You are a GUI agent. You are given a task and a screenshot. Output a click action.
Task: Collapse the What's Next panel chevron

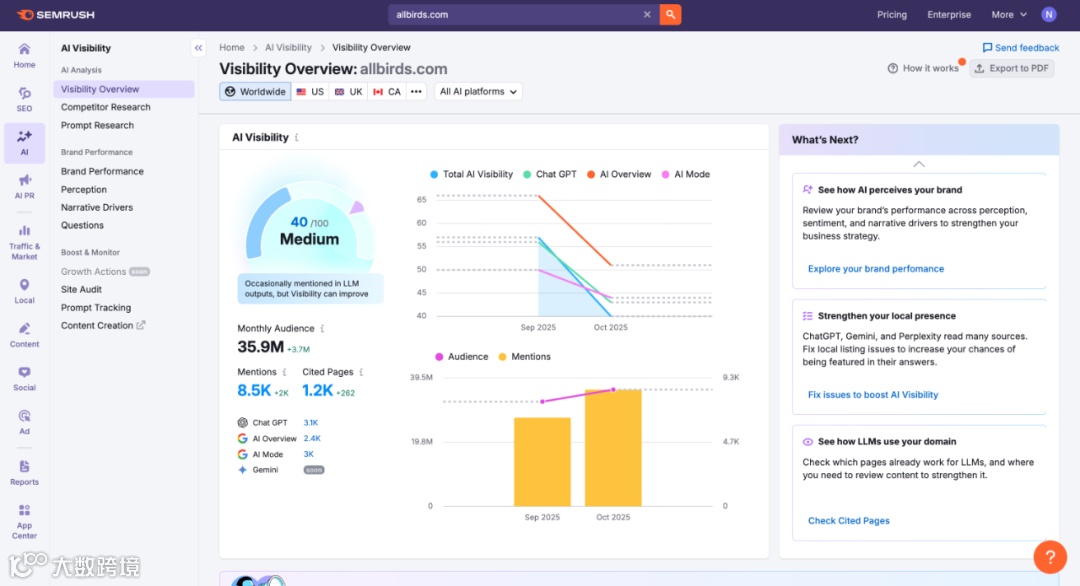(x=919, y=164)
